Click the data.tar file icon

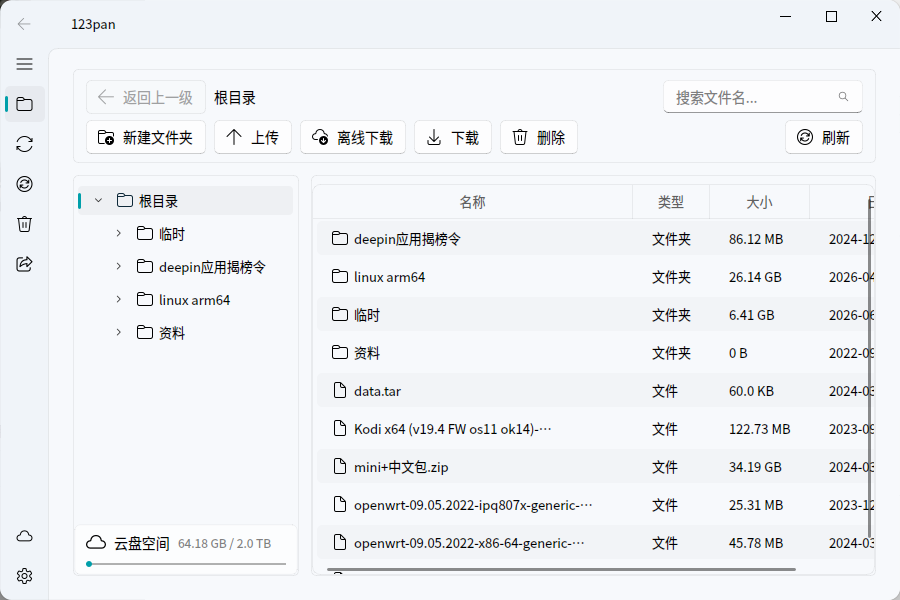coord(340,391)
